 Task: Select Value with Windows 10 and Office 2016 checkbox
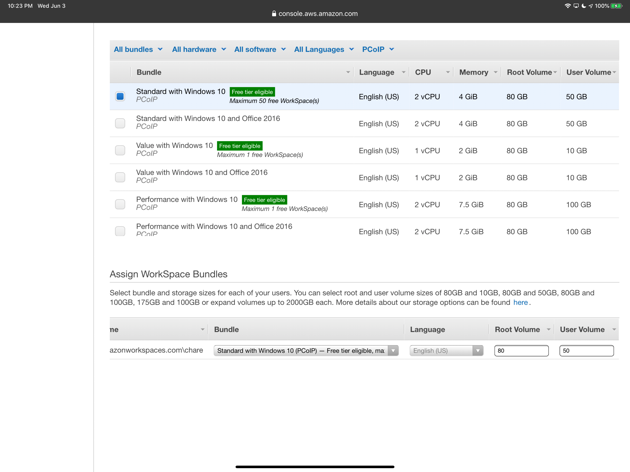click(x=120, y=177)
